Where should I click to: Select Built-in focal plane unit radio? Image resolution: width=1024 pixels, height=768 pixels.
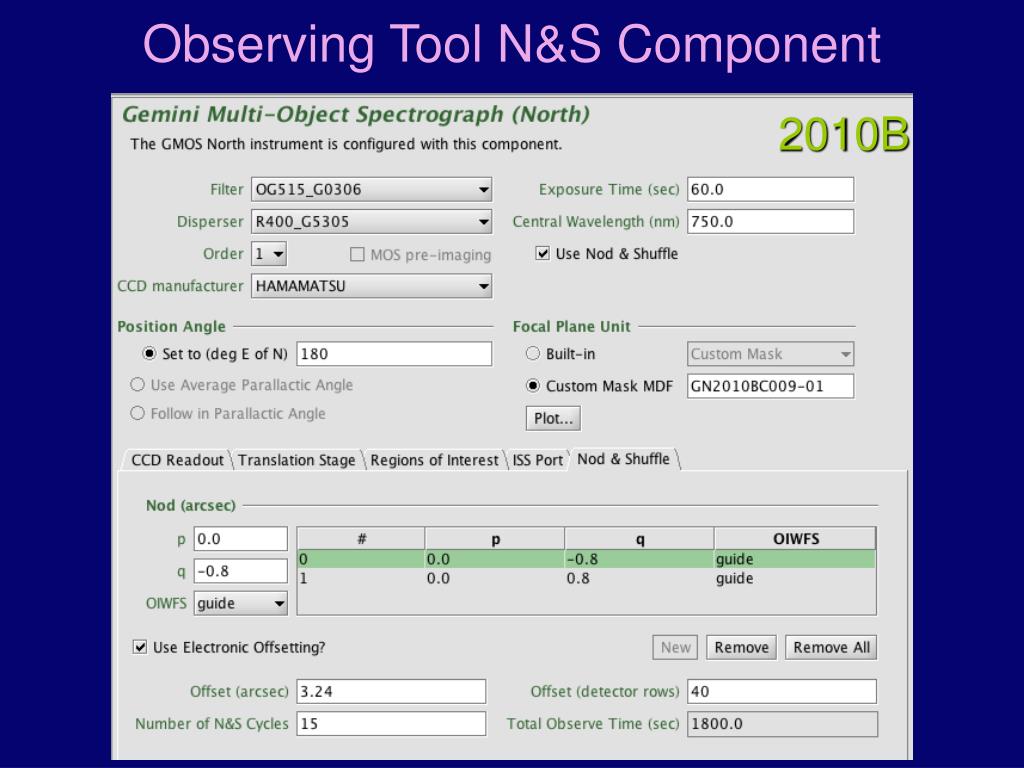[533, 353]
